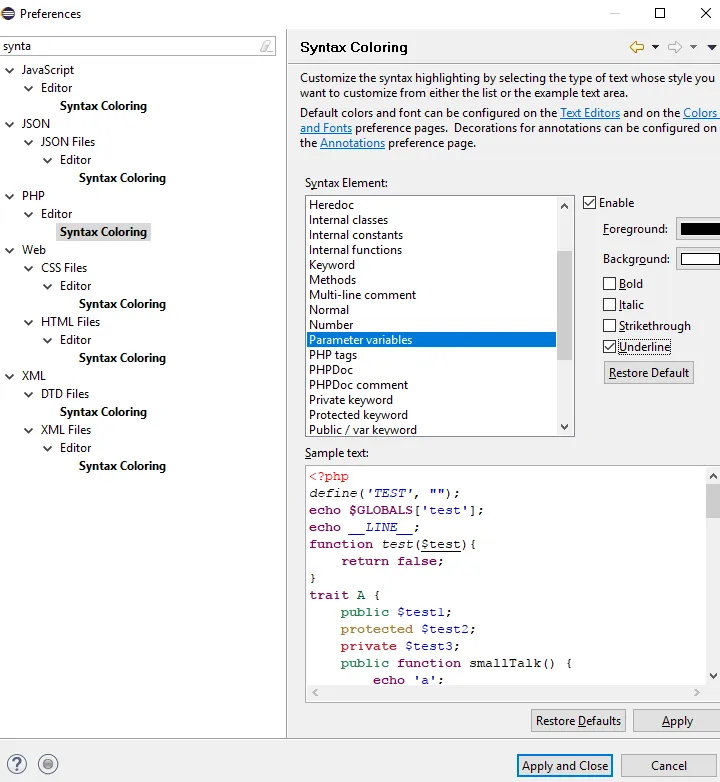
Task: Select Internal constants syntax element
Action: (431, 235)
